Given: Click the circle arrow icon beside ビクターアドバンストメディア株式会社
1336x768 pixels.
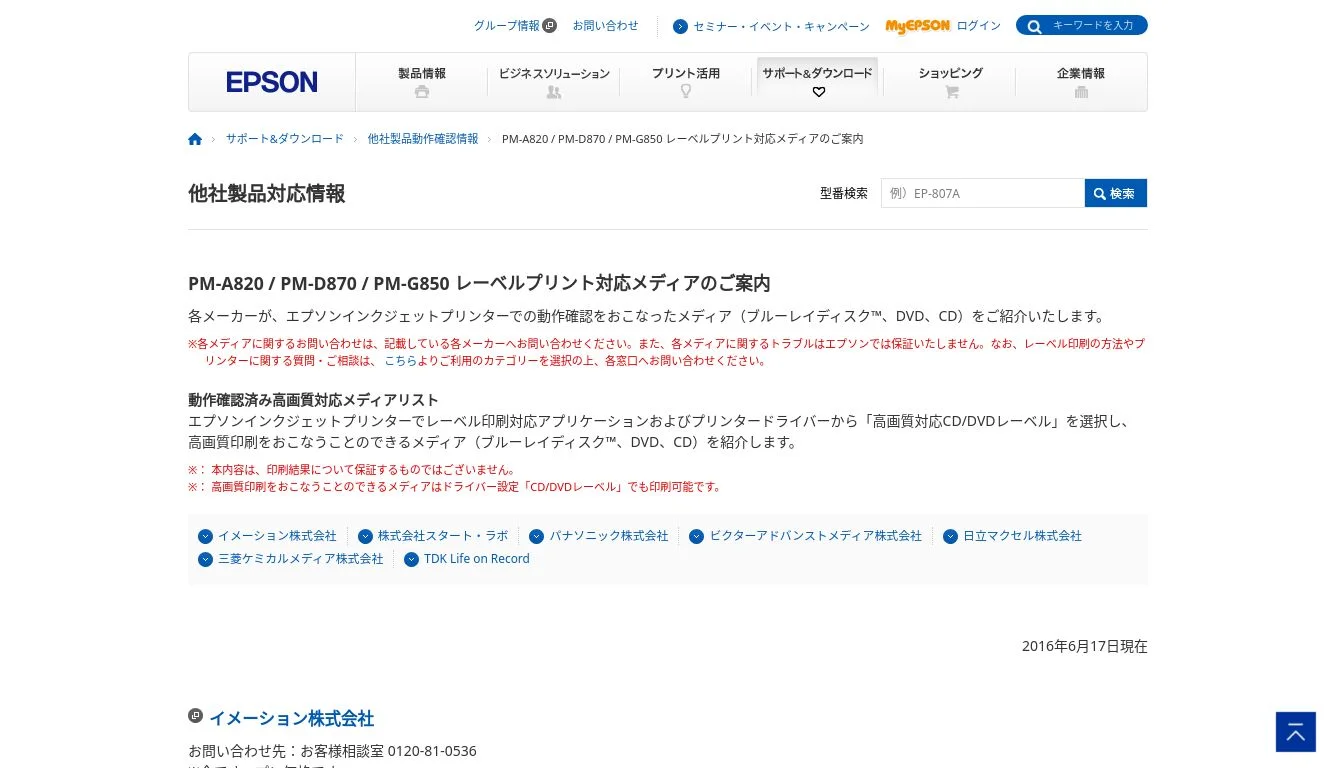Looking at the screenshot, I should [696, 537].
